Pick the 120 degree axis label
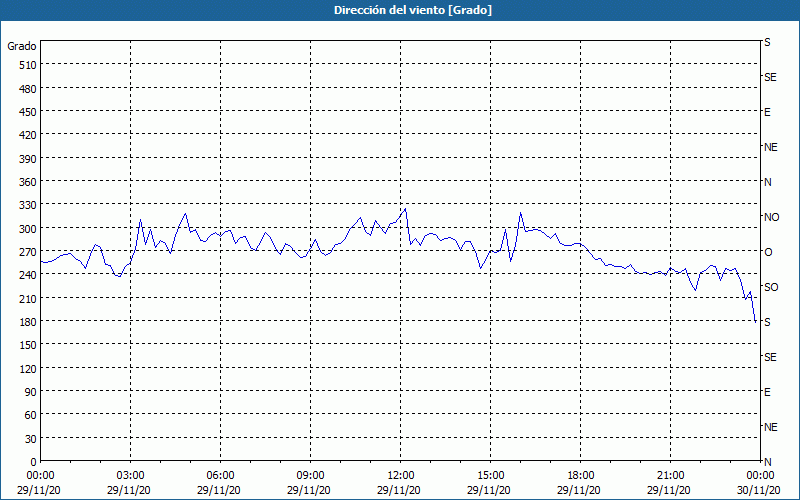The height and width of the screenshot is (500, 800). click(x=29, y=368)
